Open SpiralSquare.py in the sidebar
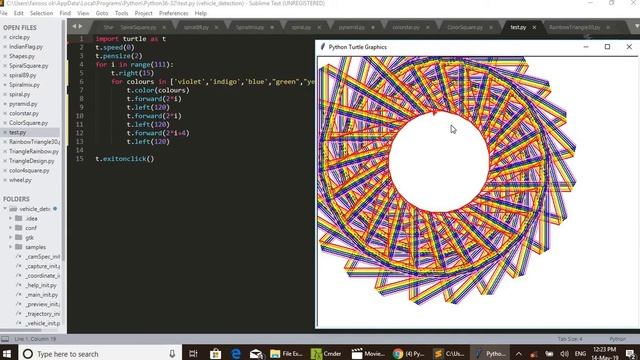640x360 pixels. click(x=29, y=66)
